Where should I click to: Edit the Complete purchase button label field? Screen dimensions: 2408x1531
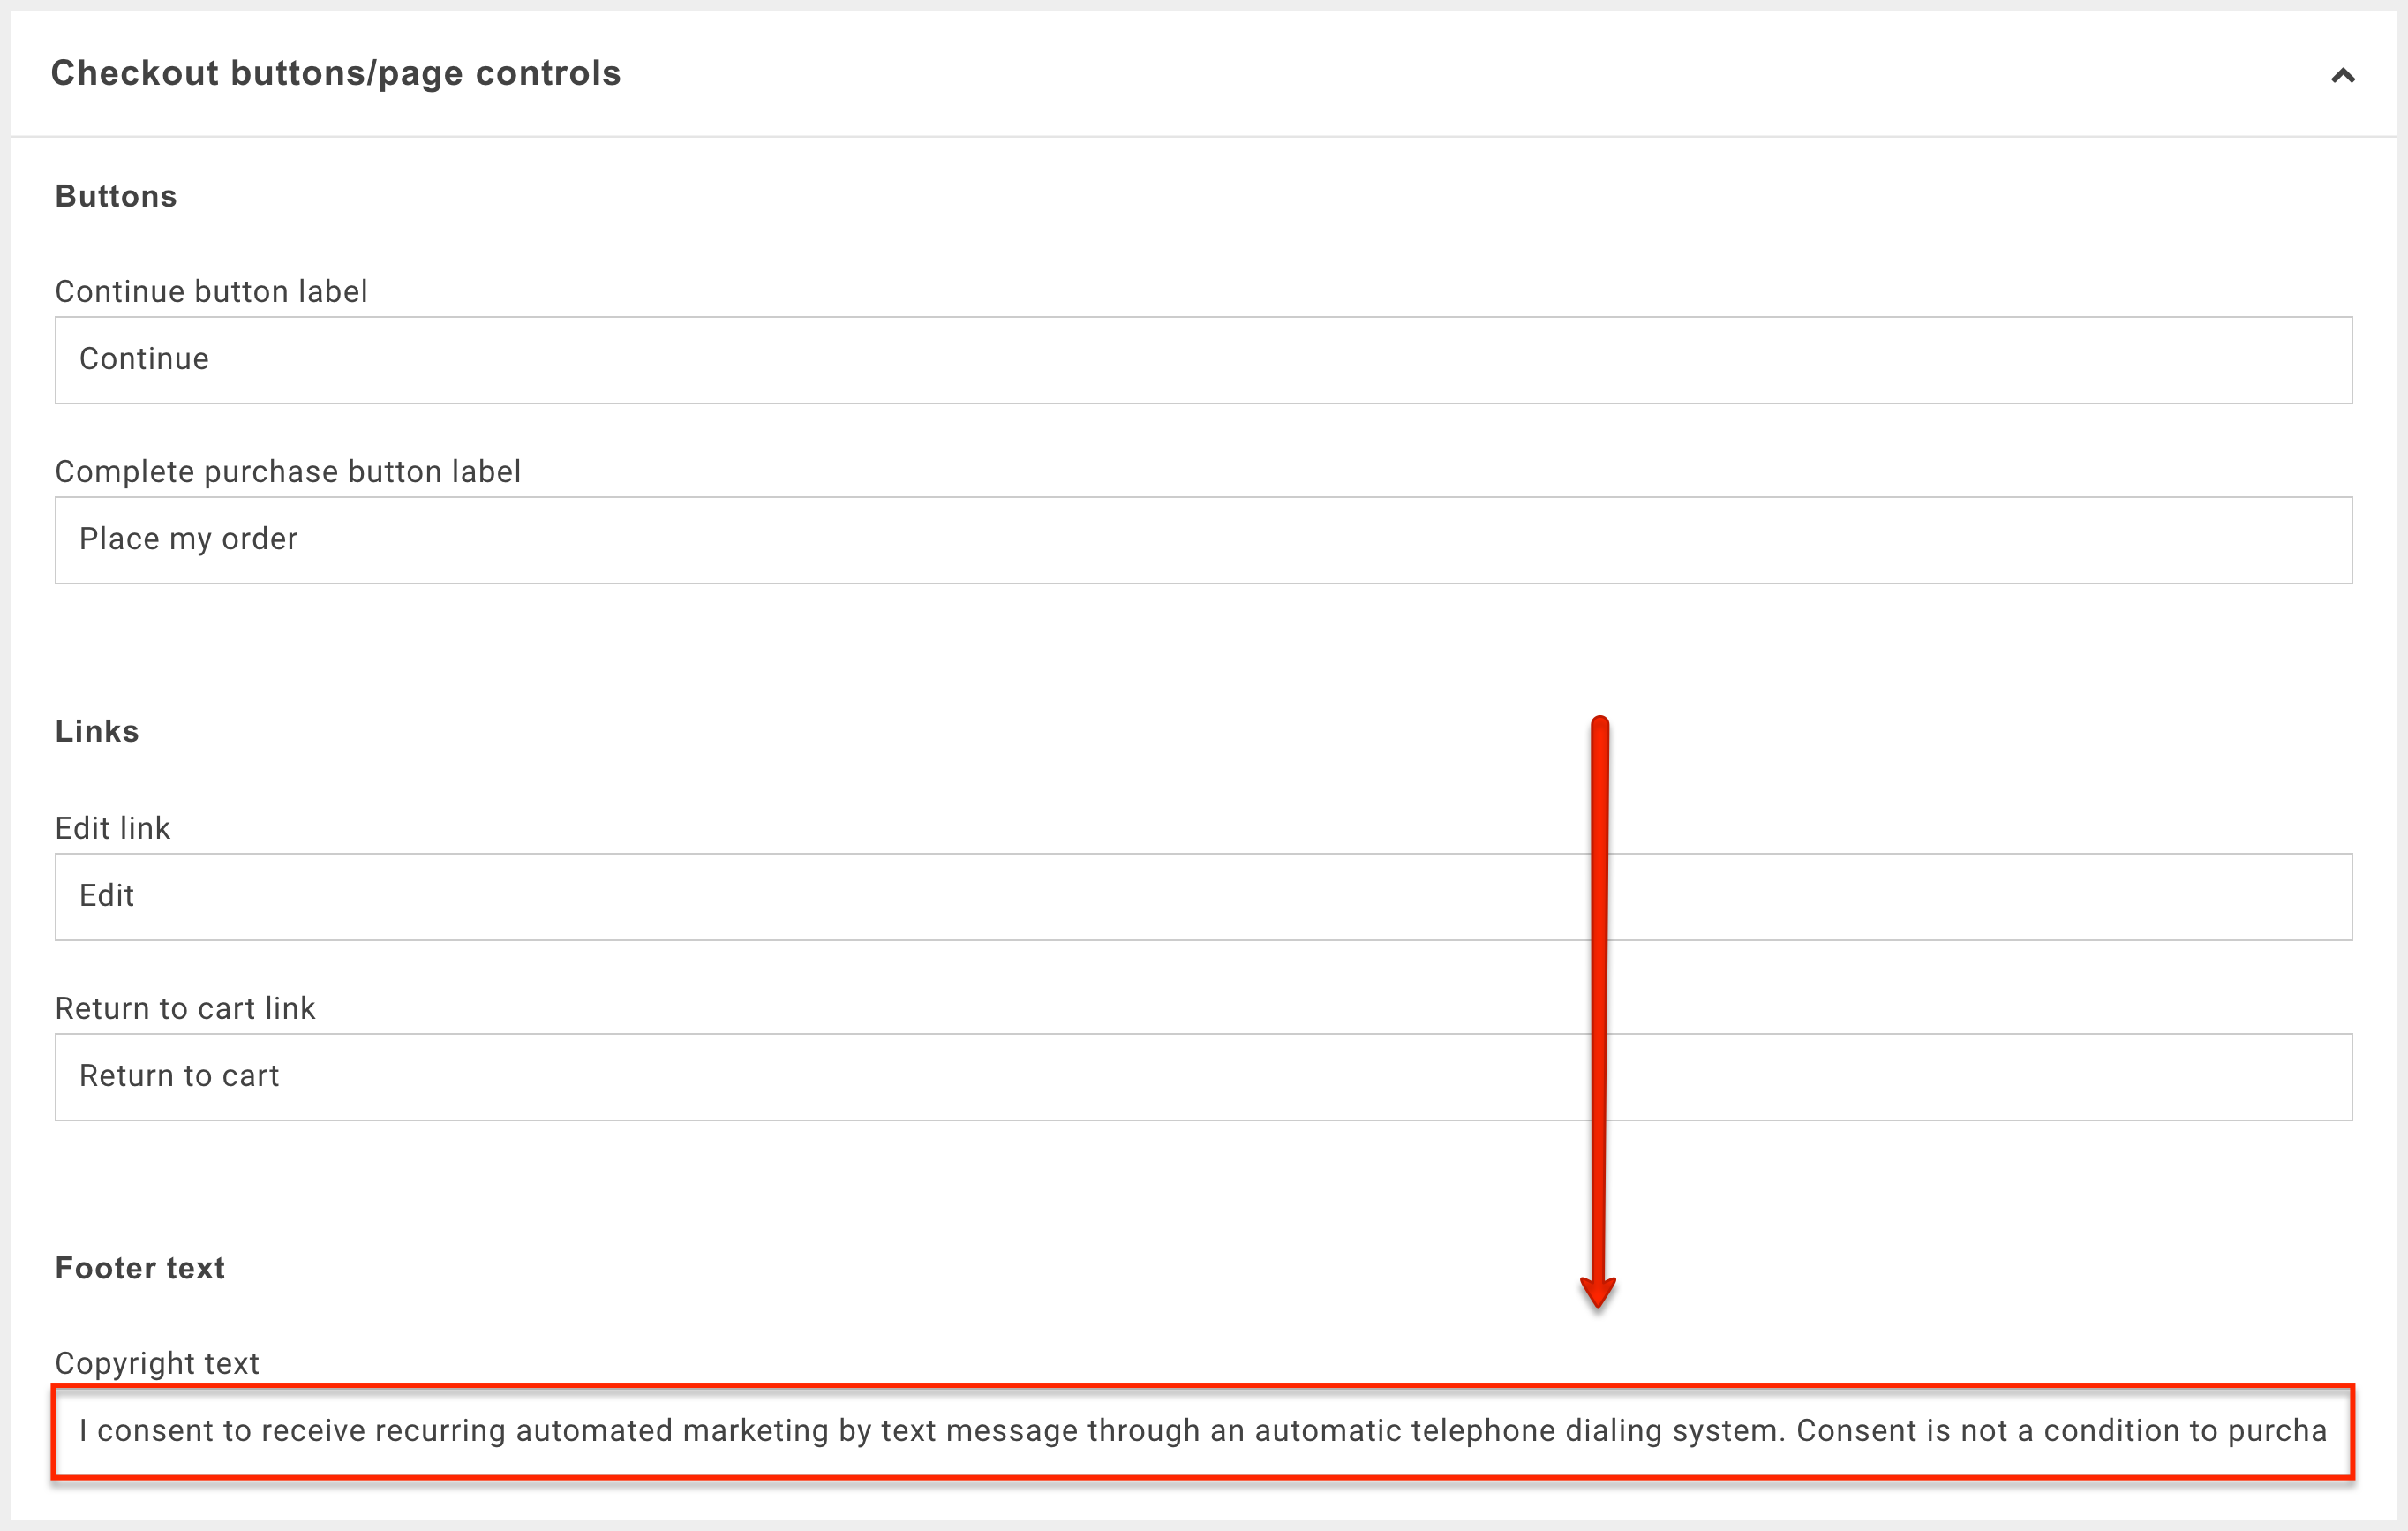click(x=1203, y=540)
